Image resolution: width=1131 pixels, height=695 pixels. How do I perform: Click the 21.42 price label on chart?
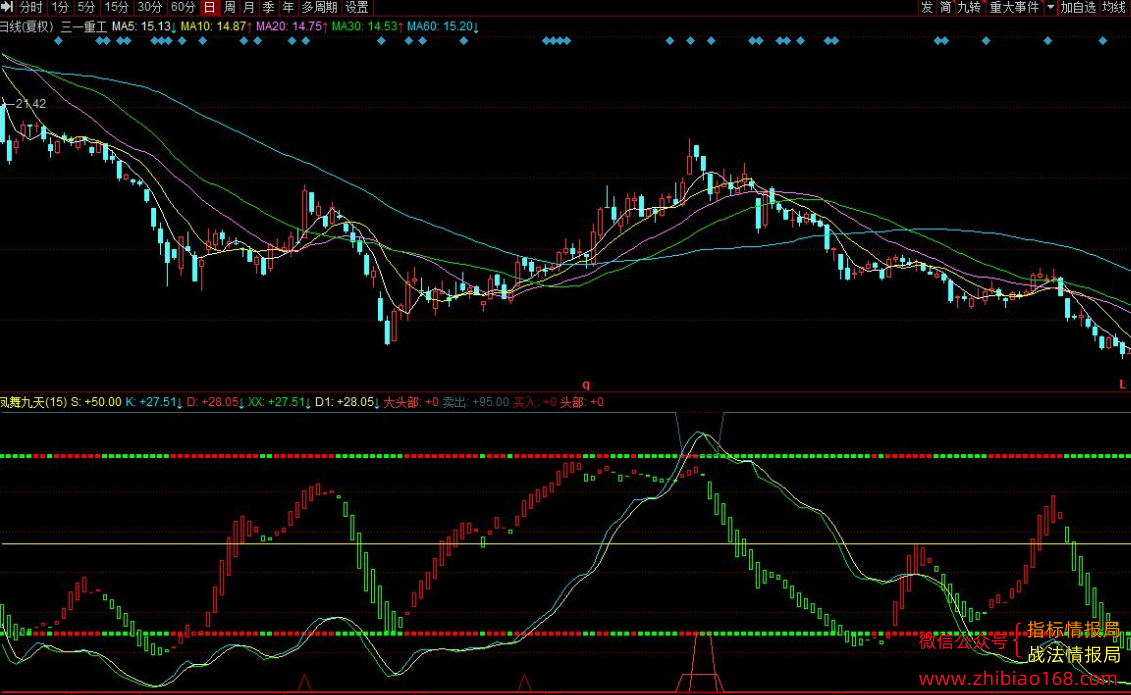30,104
